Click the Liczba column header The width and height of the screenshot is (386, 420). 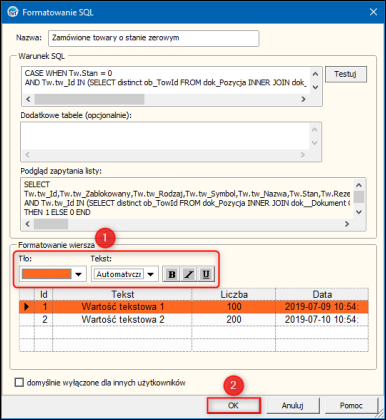point(234,294)
